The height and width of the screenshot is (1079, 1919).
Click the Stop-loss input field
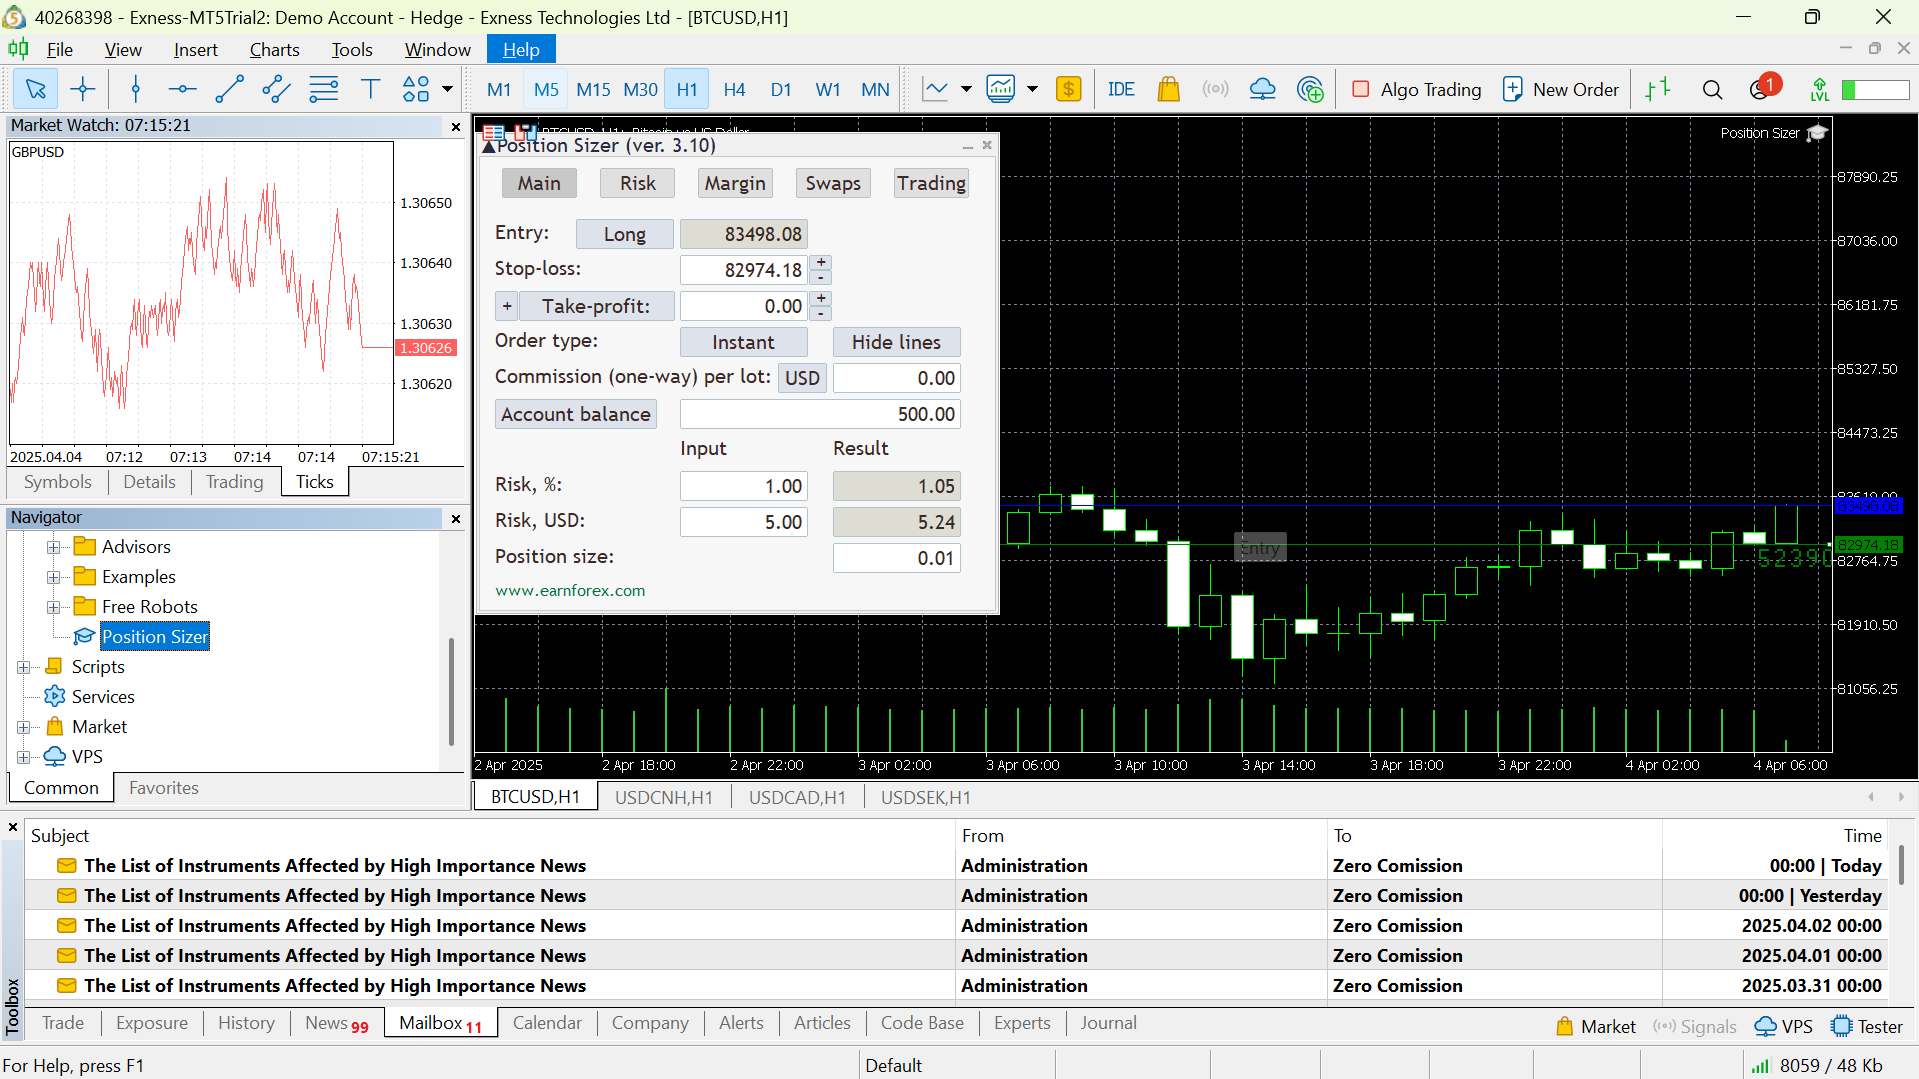743,270
